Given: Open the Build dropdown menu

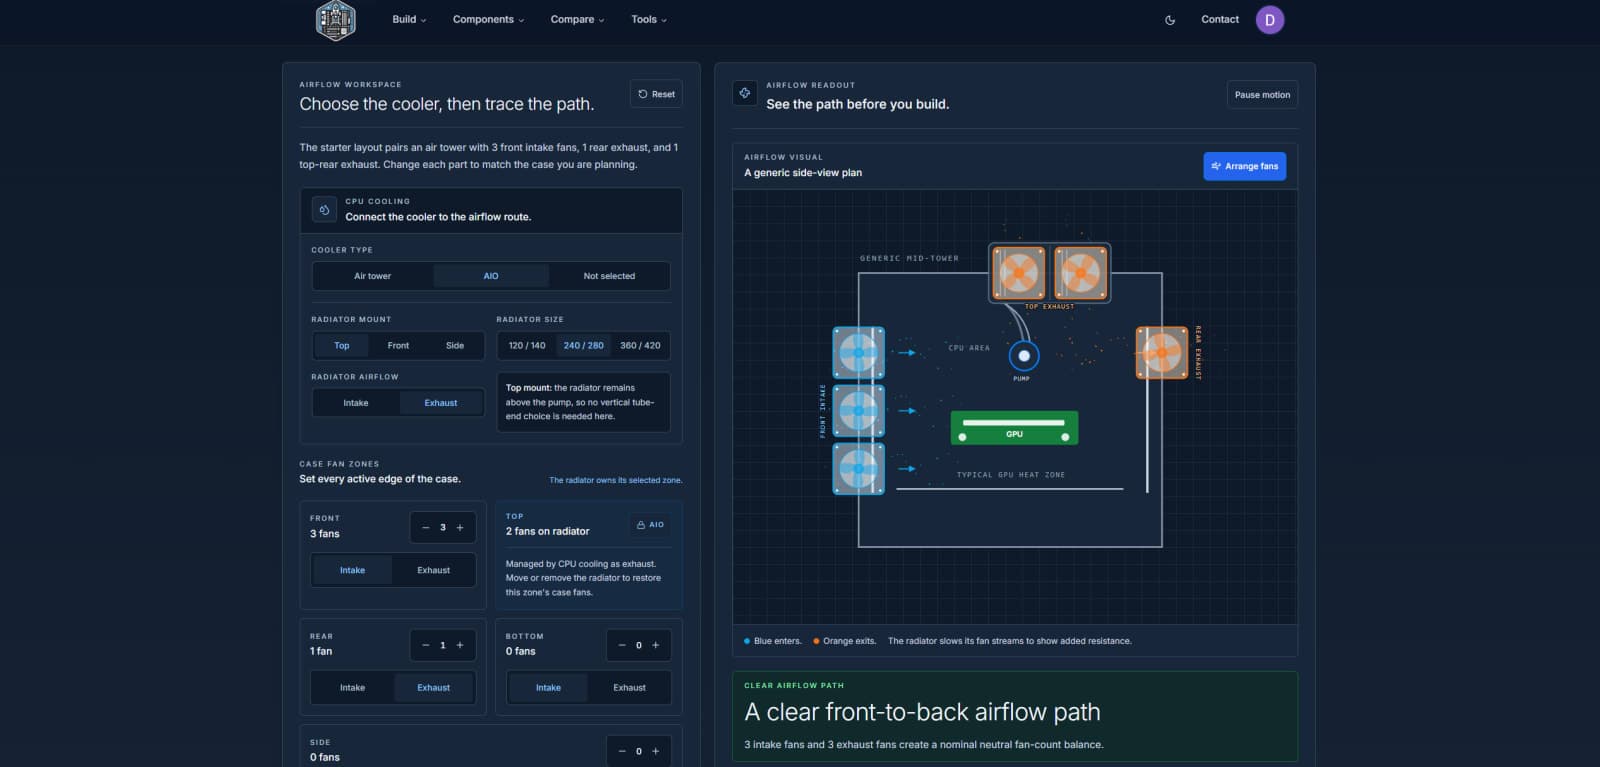Looking at the screenshot, I should coord(409,20).
